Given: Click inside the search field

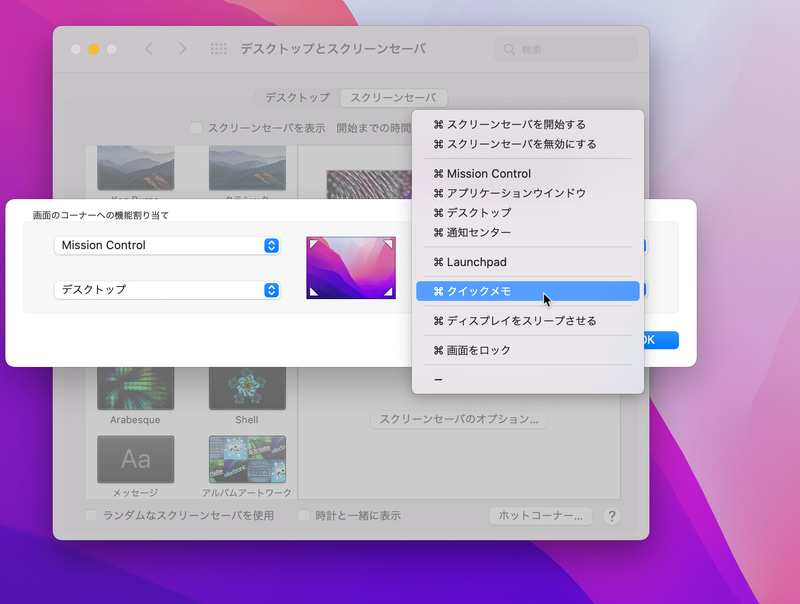Looking at the screenshot, I should pyautogui.click(x=565, y=47).
